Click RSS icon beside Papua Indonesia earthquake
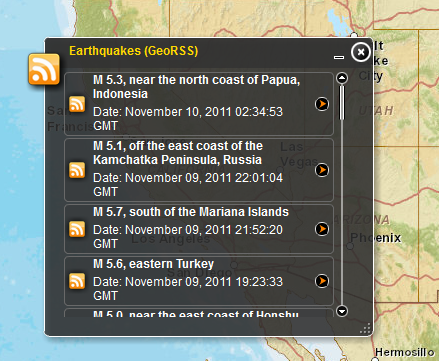This screenshot has width=439, height=361. coord(77,104)
